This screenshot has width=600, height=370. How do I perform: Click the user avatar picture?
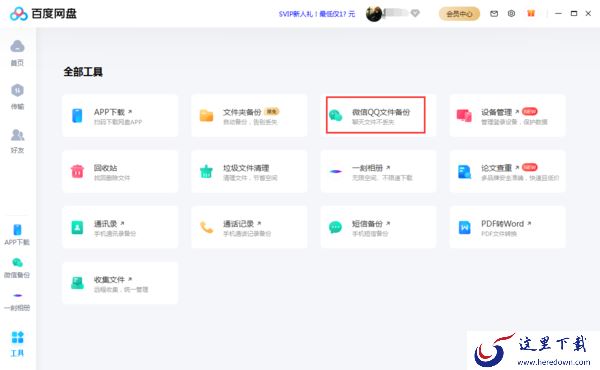coord(374,14)
